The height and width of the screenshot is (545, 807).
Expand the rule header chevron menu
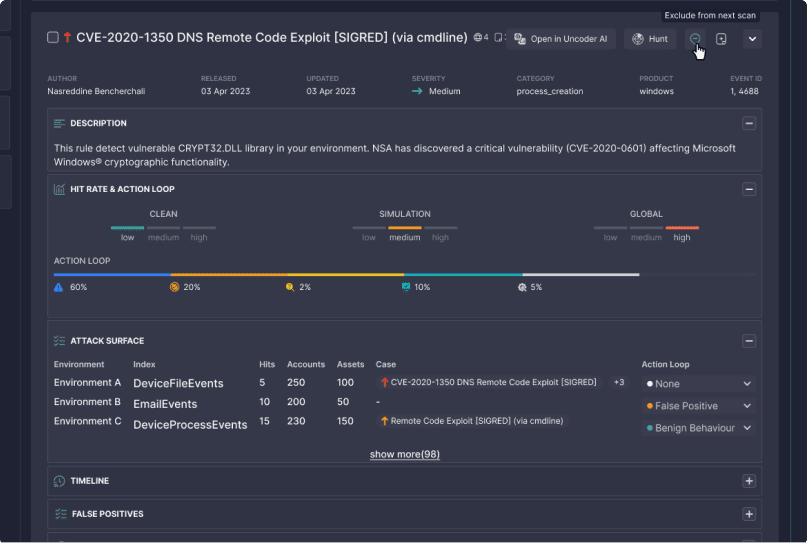(x=752, y=39)
